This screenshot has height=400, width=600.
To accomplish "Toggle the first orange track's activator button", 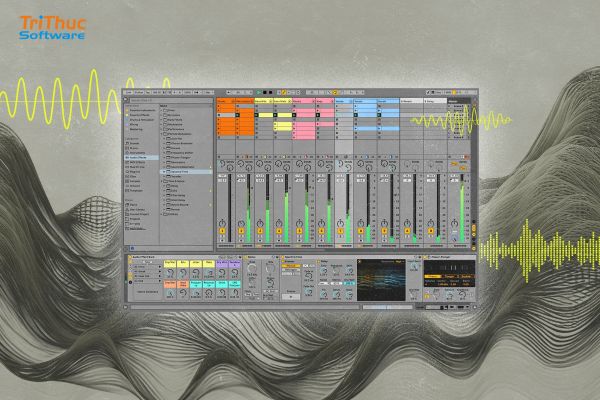I will (x=223, y=231).
